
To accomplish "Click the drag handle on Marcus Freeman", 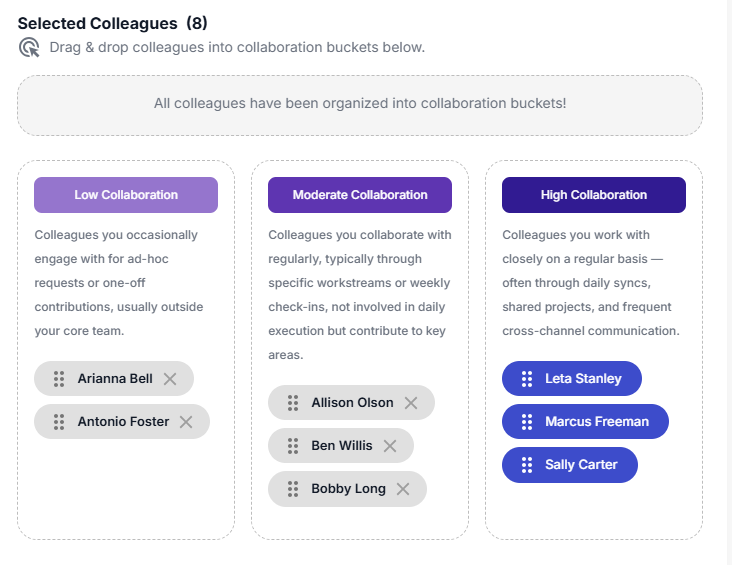I will tap(527, 422).
